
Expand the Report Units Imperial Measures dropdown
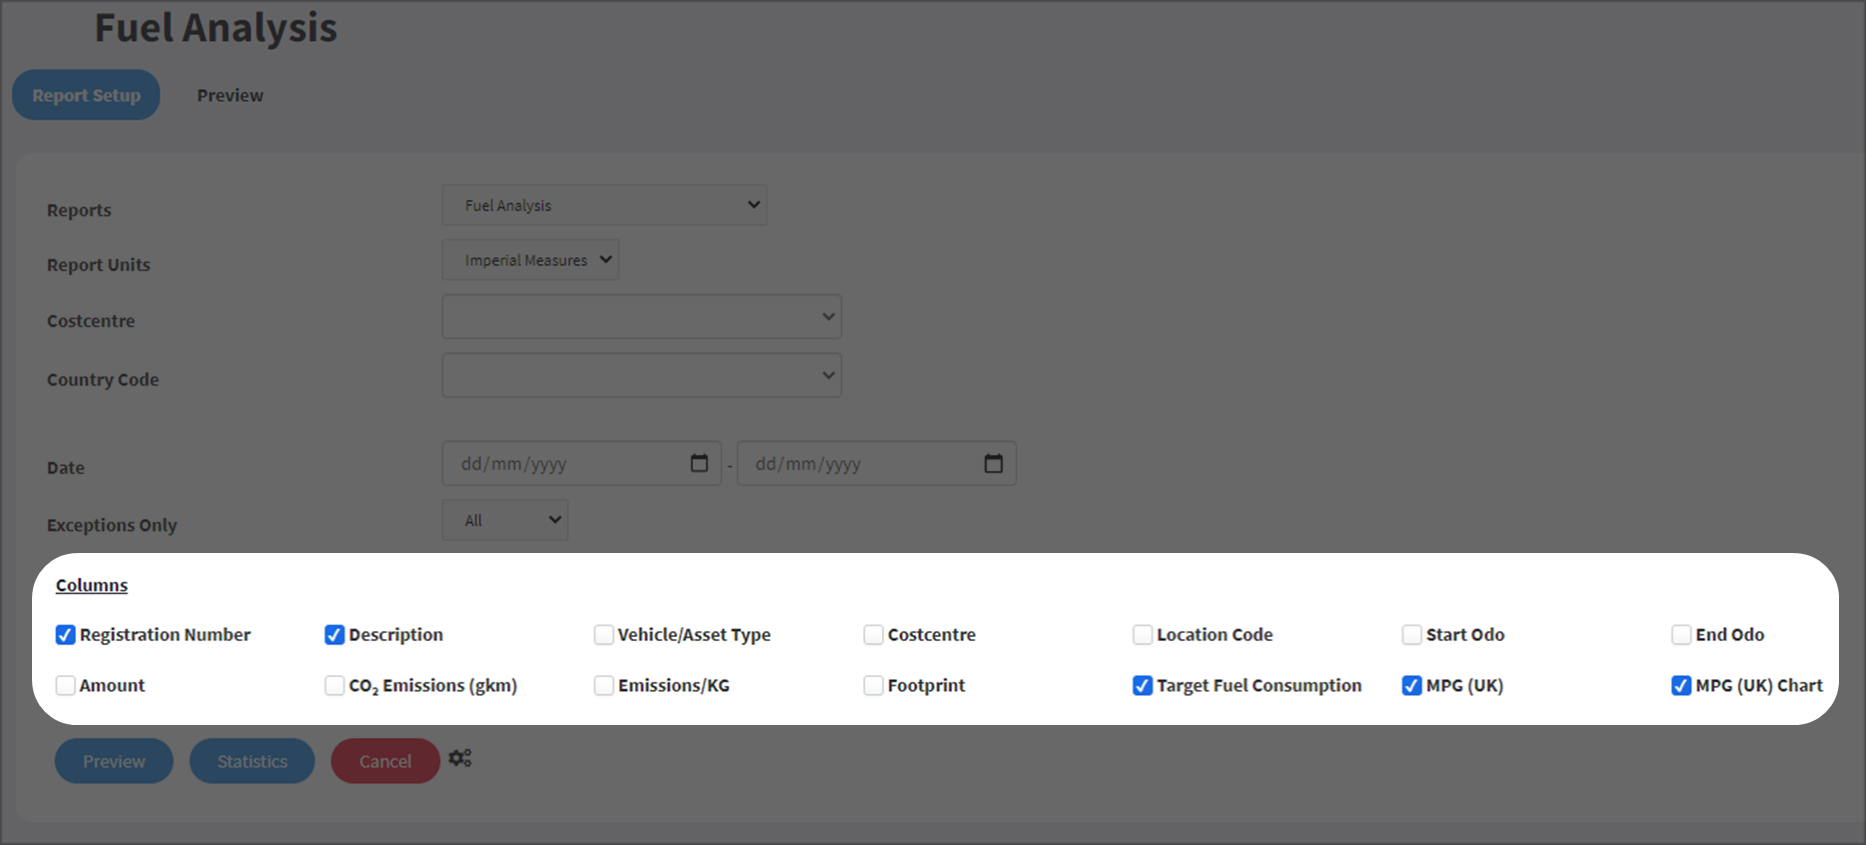pos(531,260)
